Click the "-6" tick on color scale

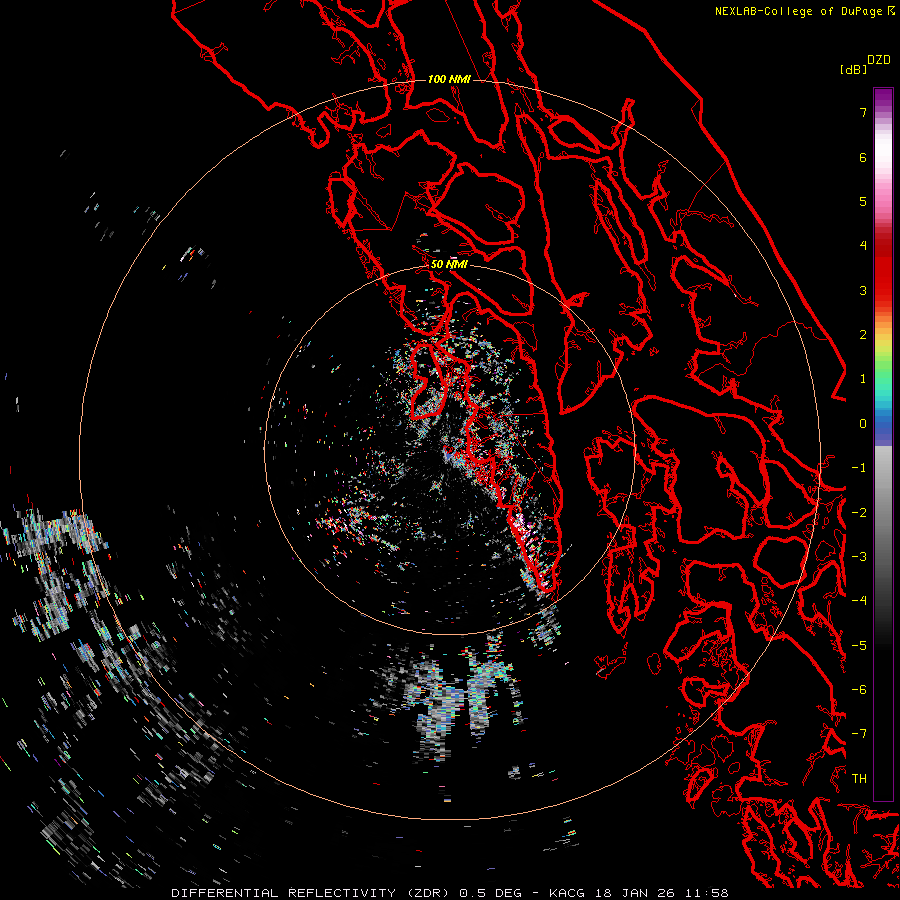pos(859,690)
